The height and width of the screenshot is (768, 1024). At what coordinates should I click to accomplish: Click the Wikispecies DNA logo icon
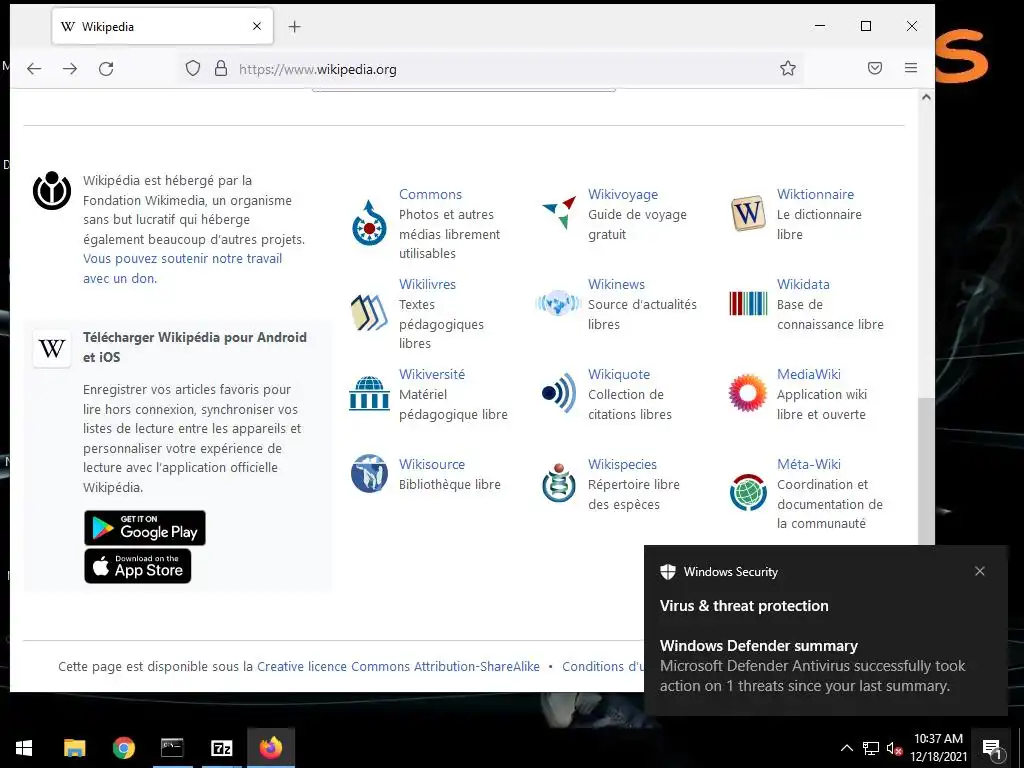click(x=558, y=483)
